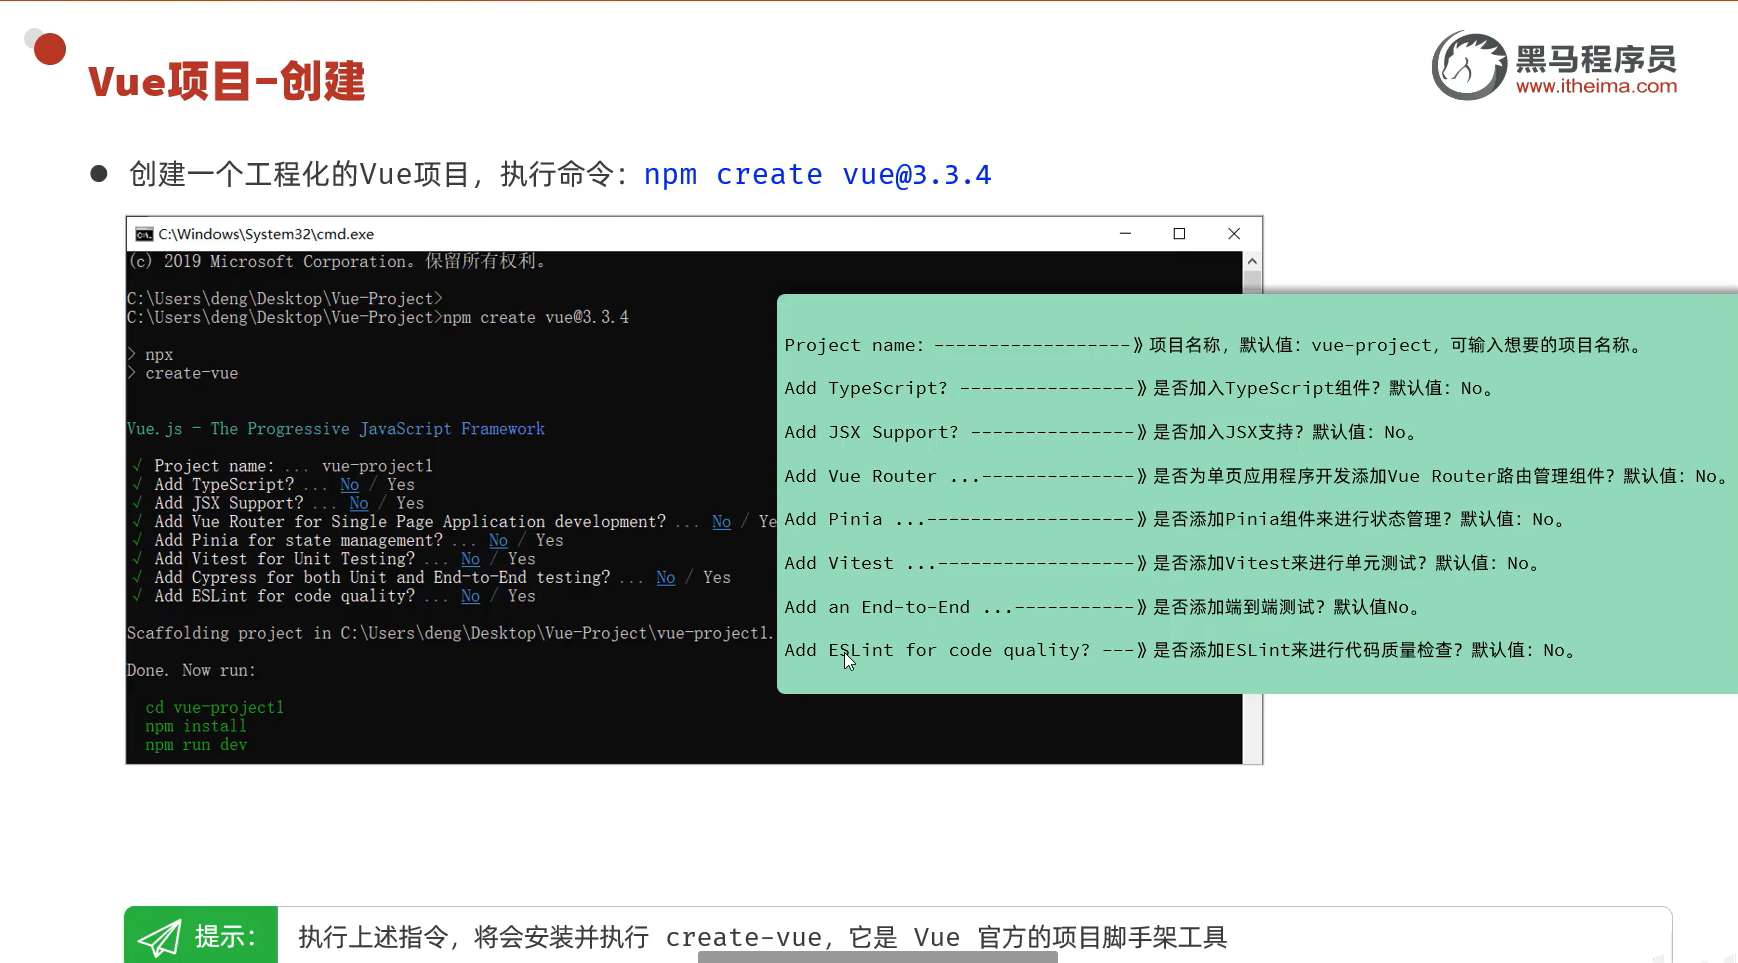Select the underlined No for Add TypeScript
The height and width of the screenshot is (963, 1738).
[x=349, y=484]
